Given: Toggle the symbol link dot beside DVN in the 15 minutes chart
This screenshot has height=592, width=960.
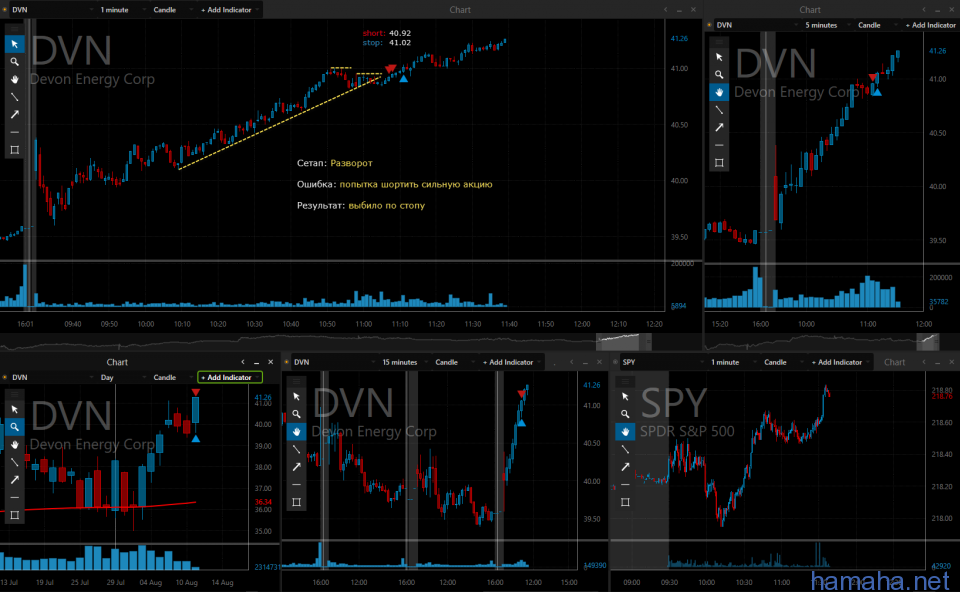Looking at the screenshot, I should point(287,362).
